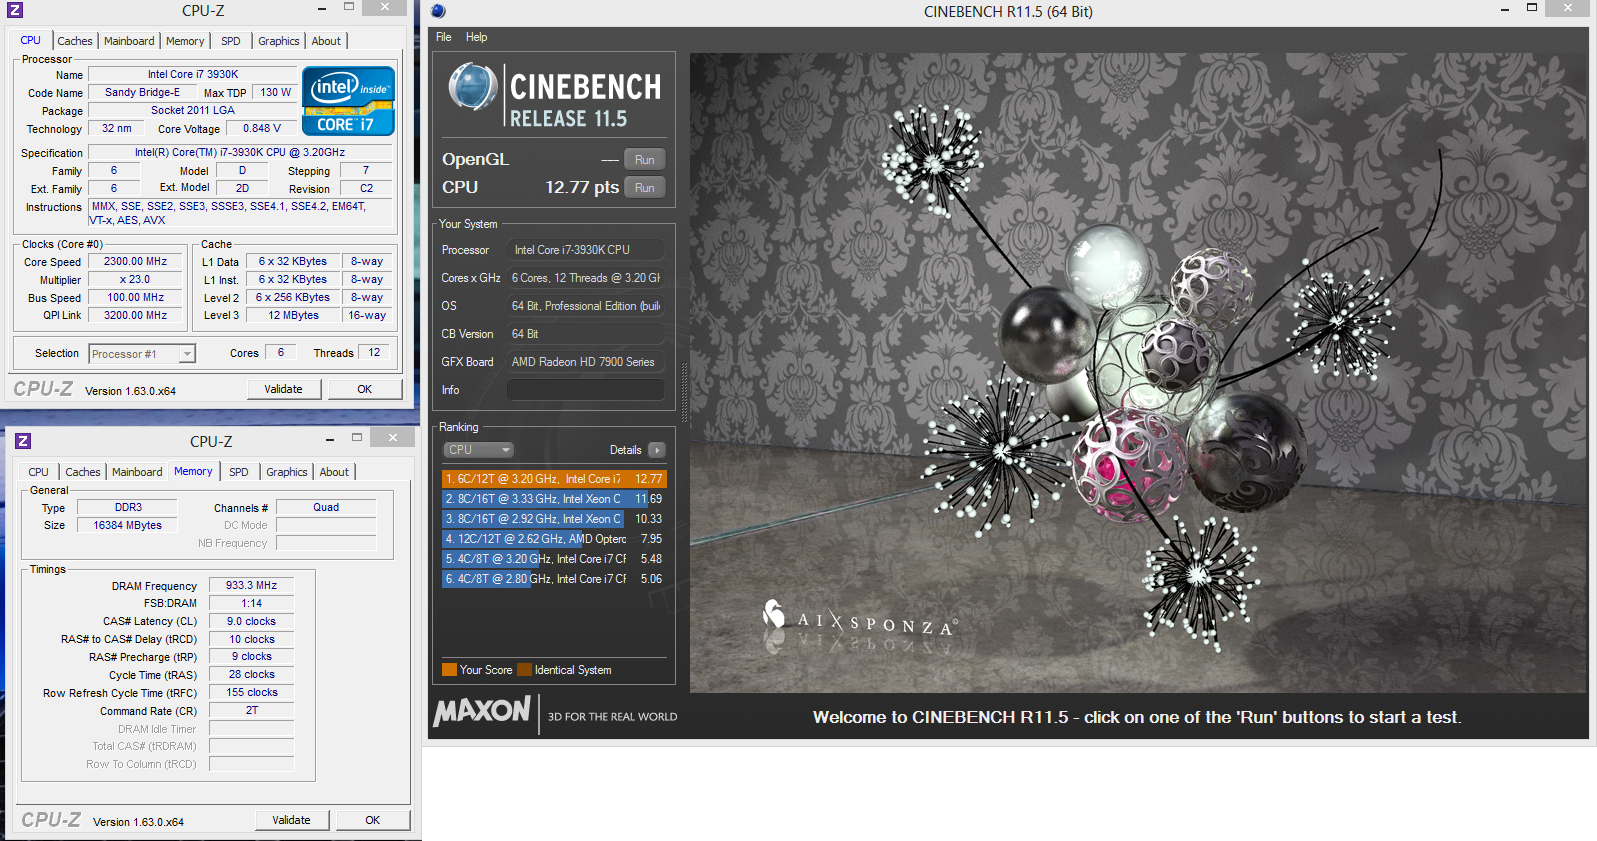
Task: Click the MAXON logo
Action: tap(482, 711)
